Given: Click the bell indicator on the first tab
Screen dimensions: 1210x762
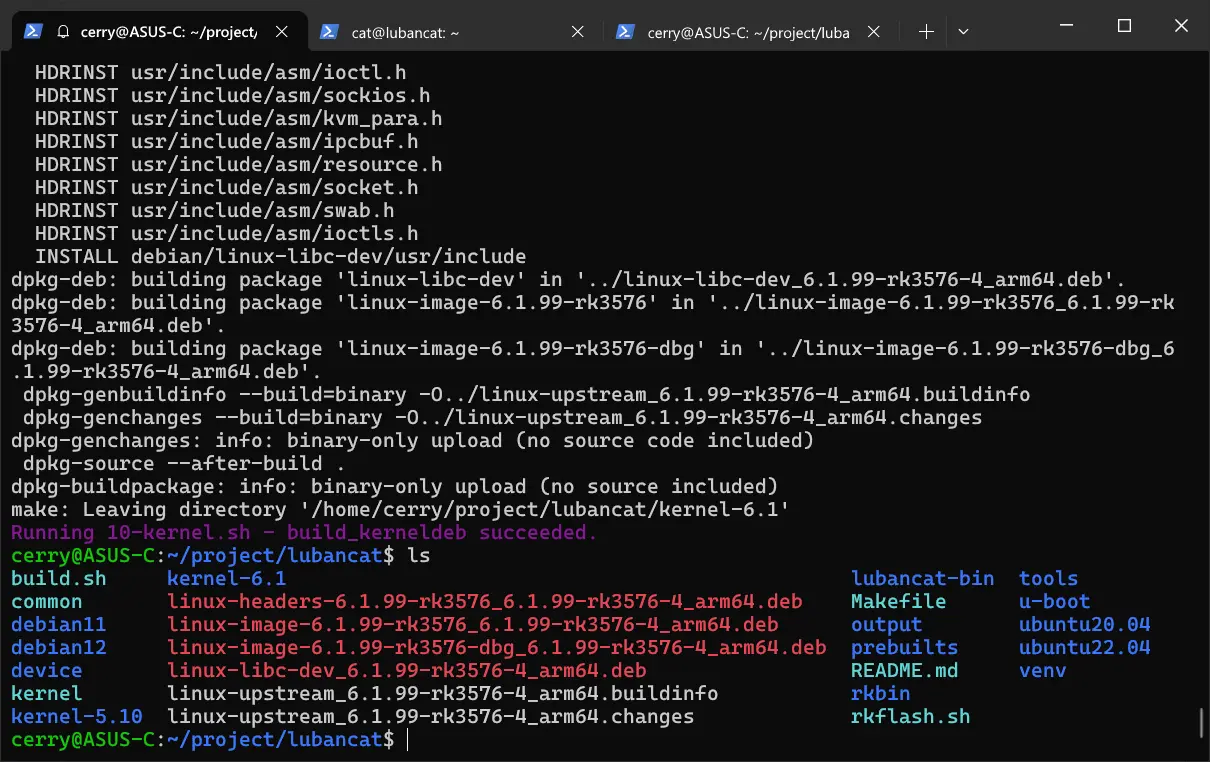Looking at the screenshot, I should [63, 32].
